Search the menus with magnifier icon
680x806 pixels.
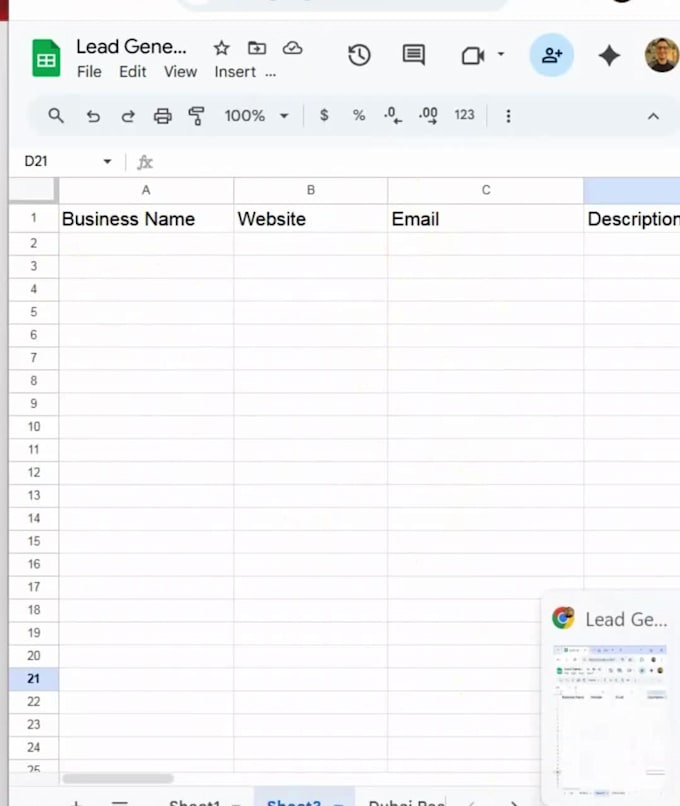56,116
